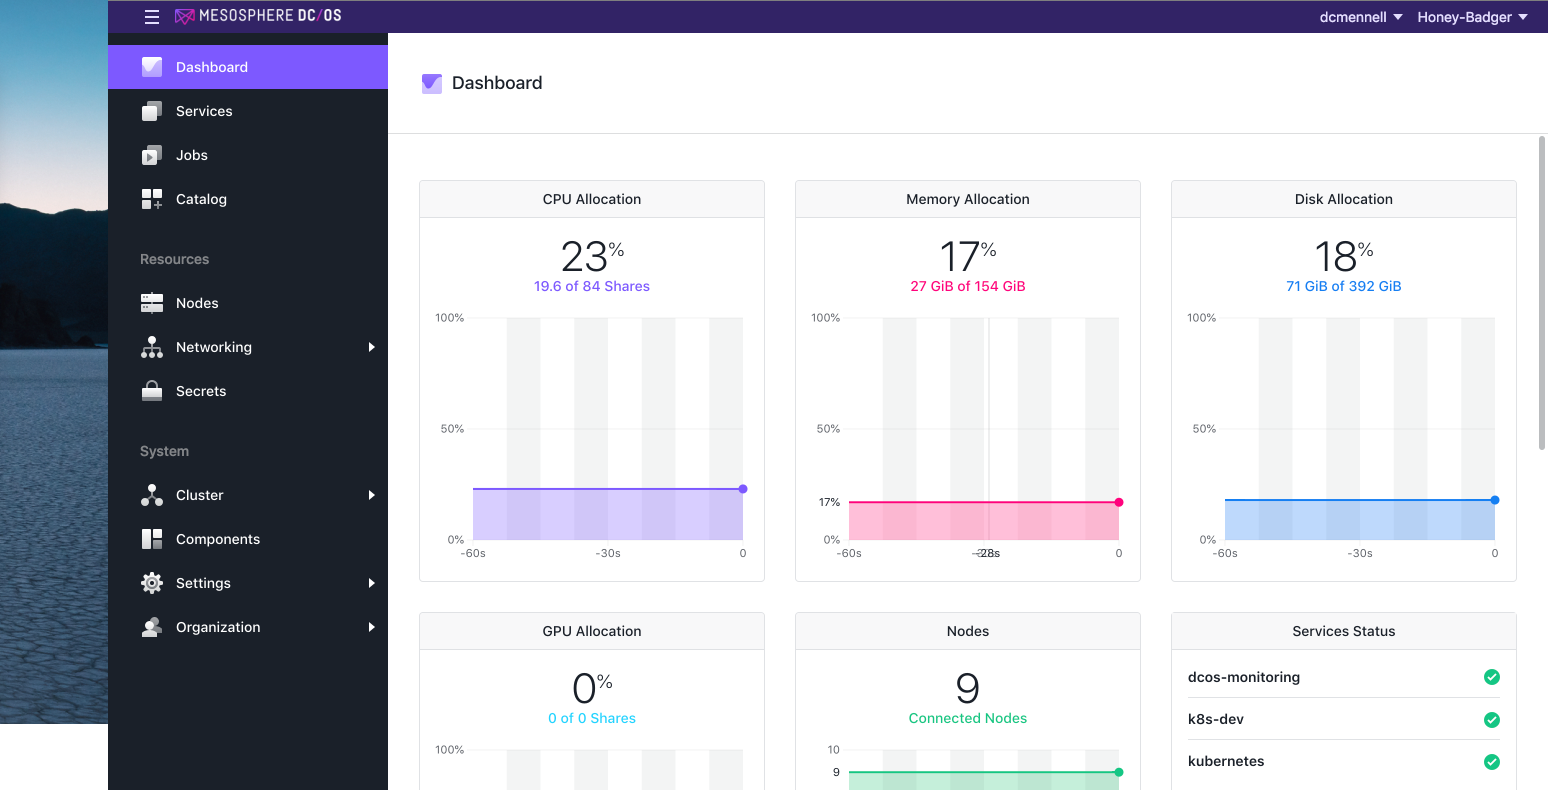Click the Memory Allocation panel header

click(x=968, y=199)
